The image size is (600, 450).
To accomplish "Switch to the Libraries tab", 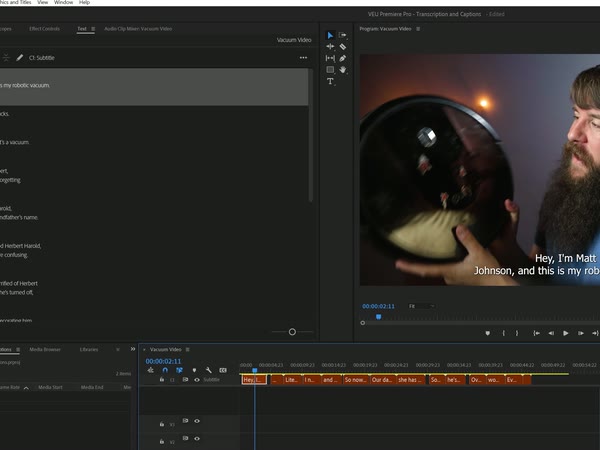I will [89, 349].
